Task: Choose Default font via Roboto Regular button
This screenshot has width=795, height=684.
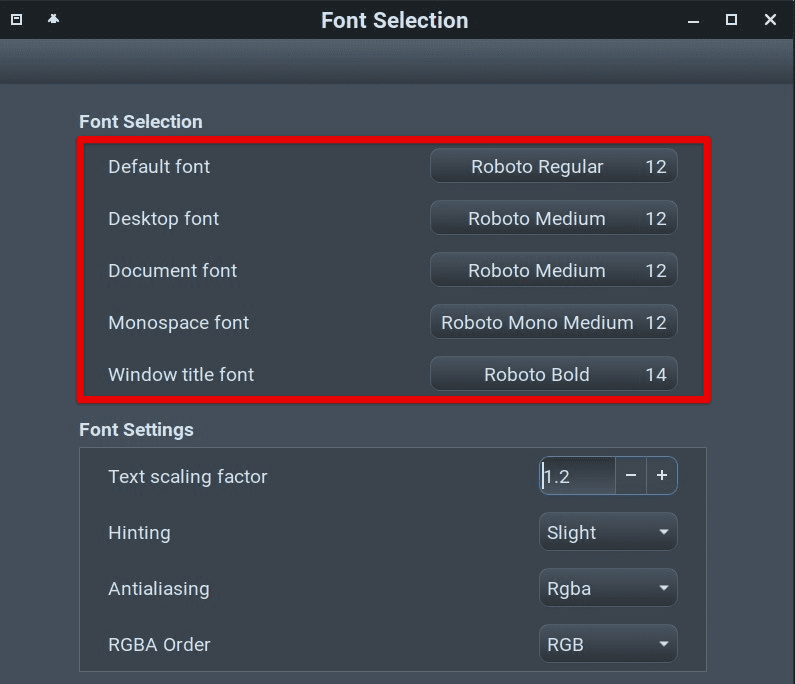Action: [x=553, y=167]
